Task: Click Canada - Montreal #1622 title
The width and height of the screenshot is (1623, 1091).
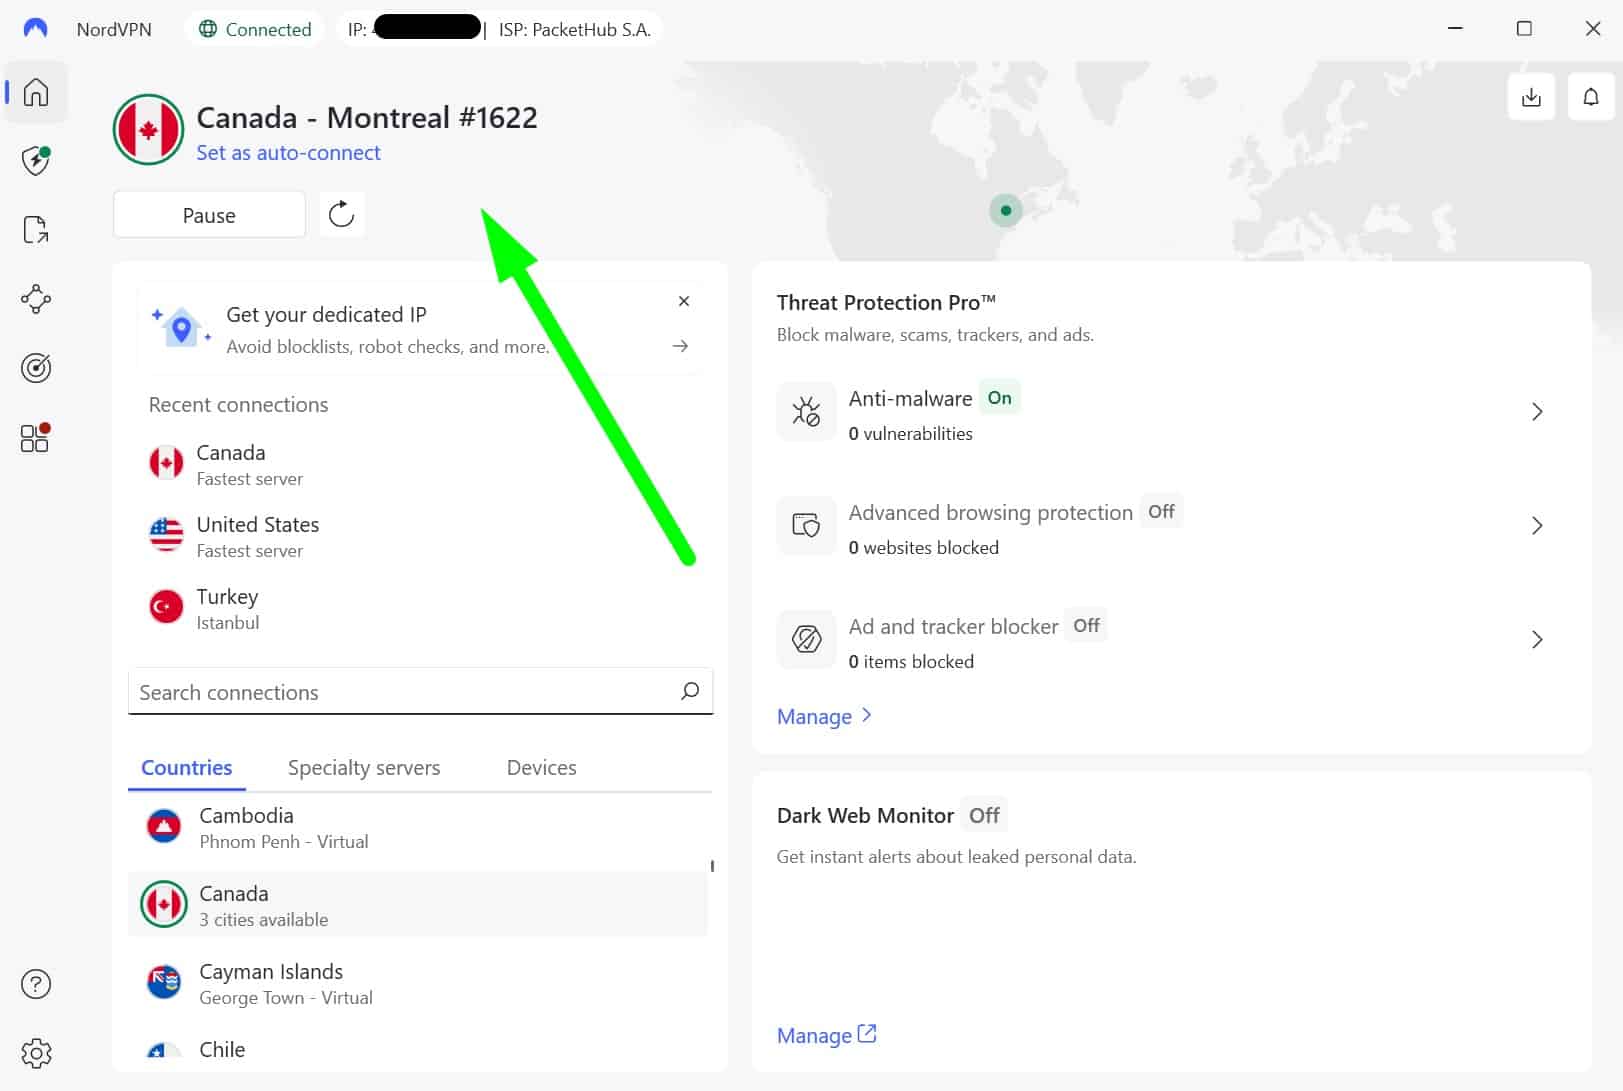Action: pyautogui.click(x=367, y=118)
